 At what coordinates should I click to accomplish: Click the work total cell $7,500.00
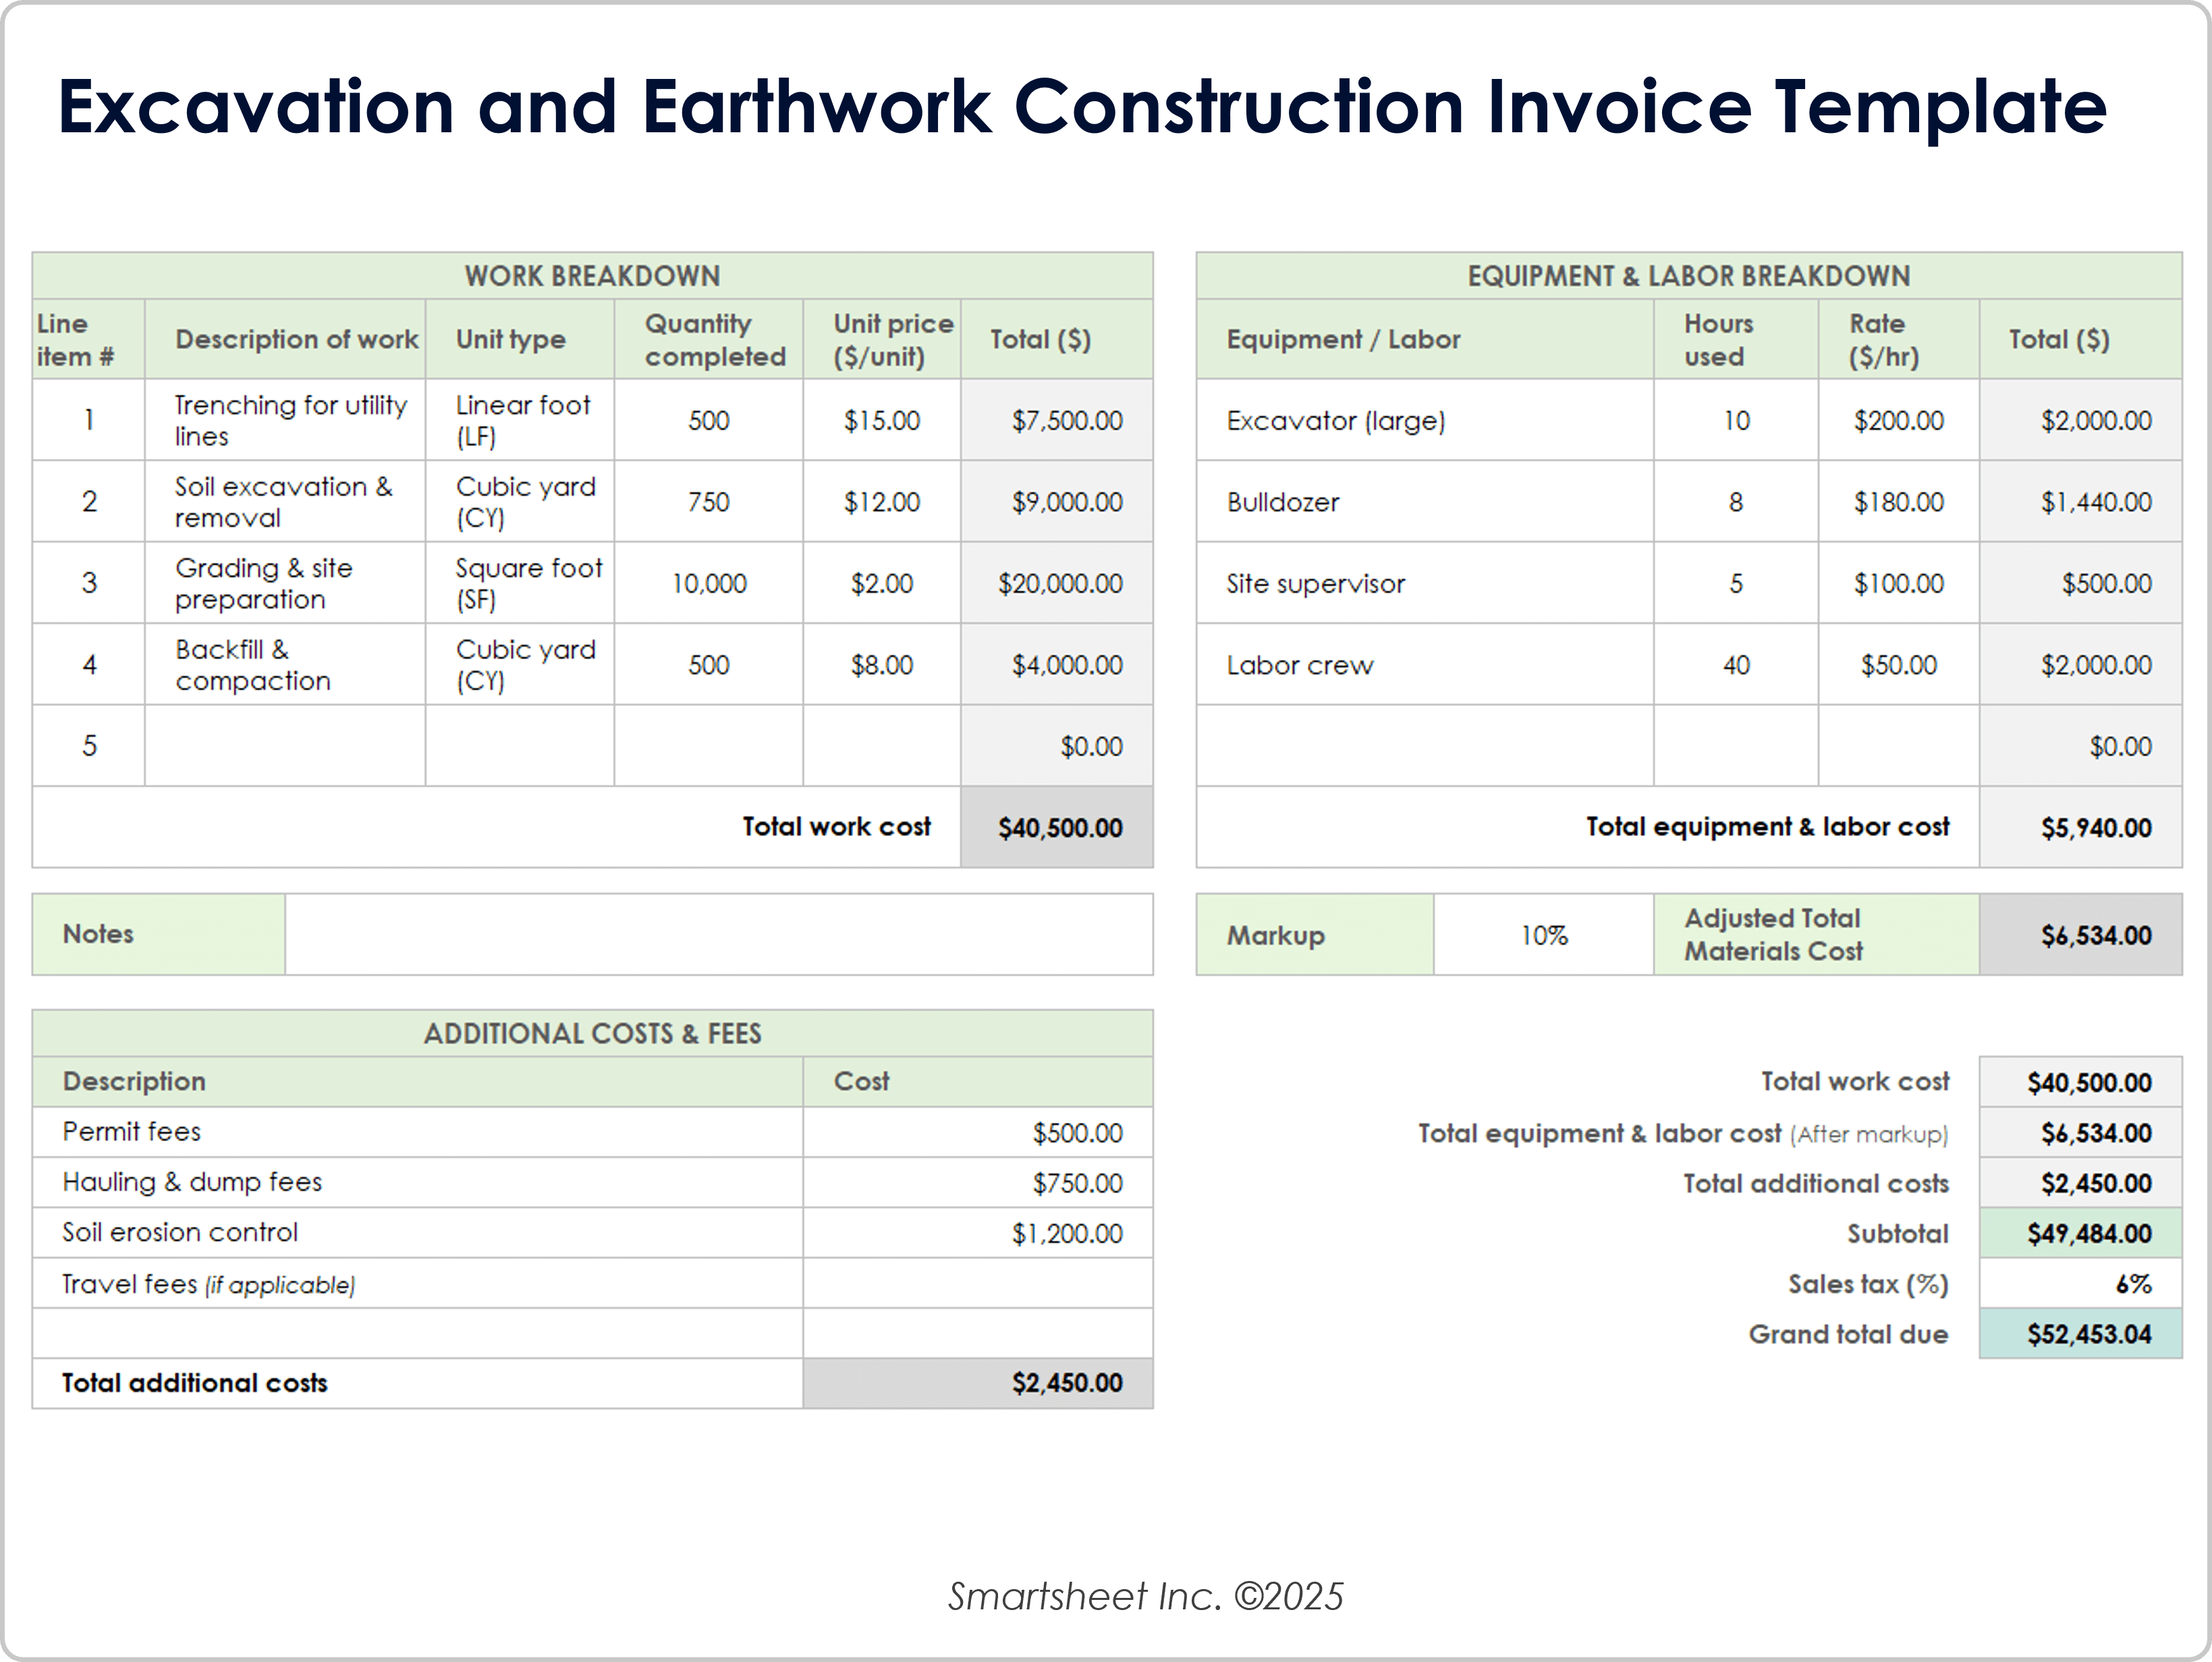pos(1057,420)
